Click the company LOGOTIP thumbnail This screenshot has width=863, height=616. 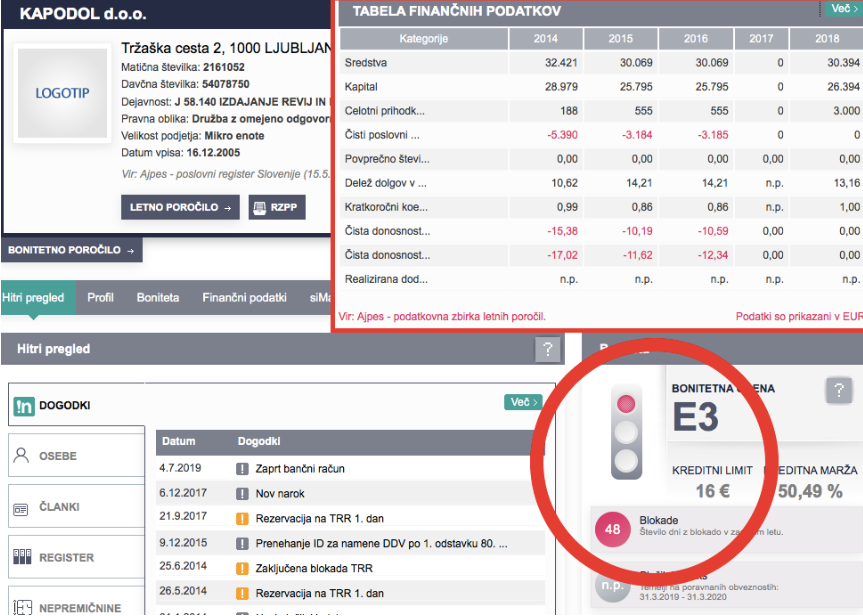pyautogui.click(x=62, y=93)
